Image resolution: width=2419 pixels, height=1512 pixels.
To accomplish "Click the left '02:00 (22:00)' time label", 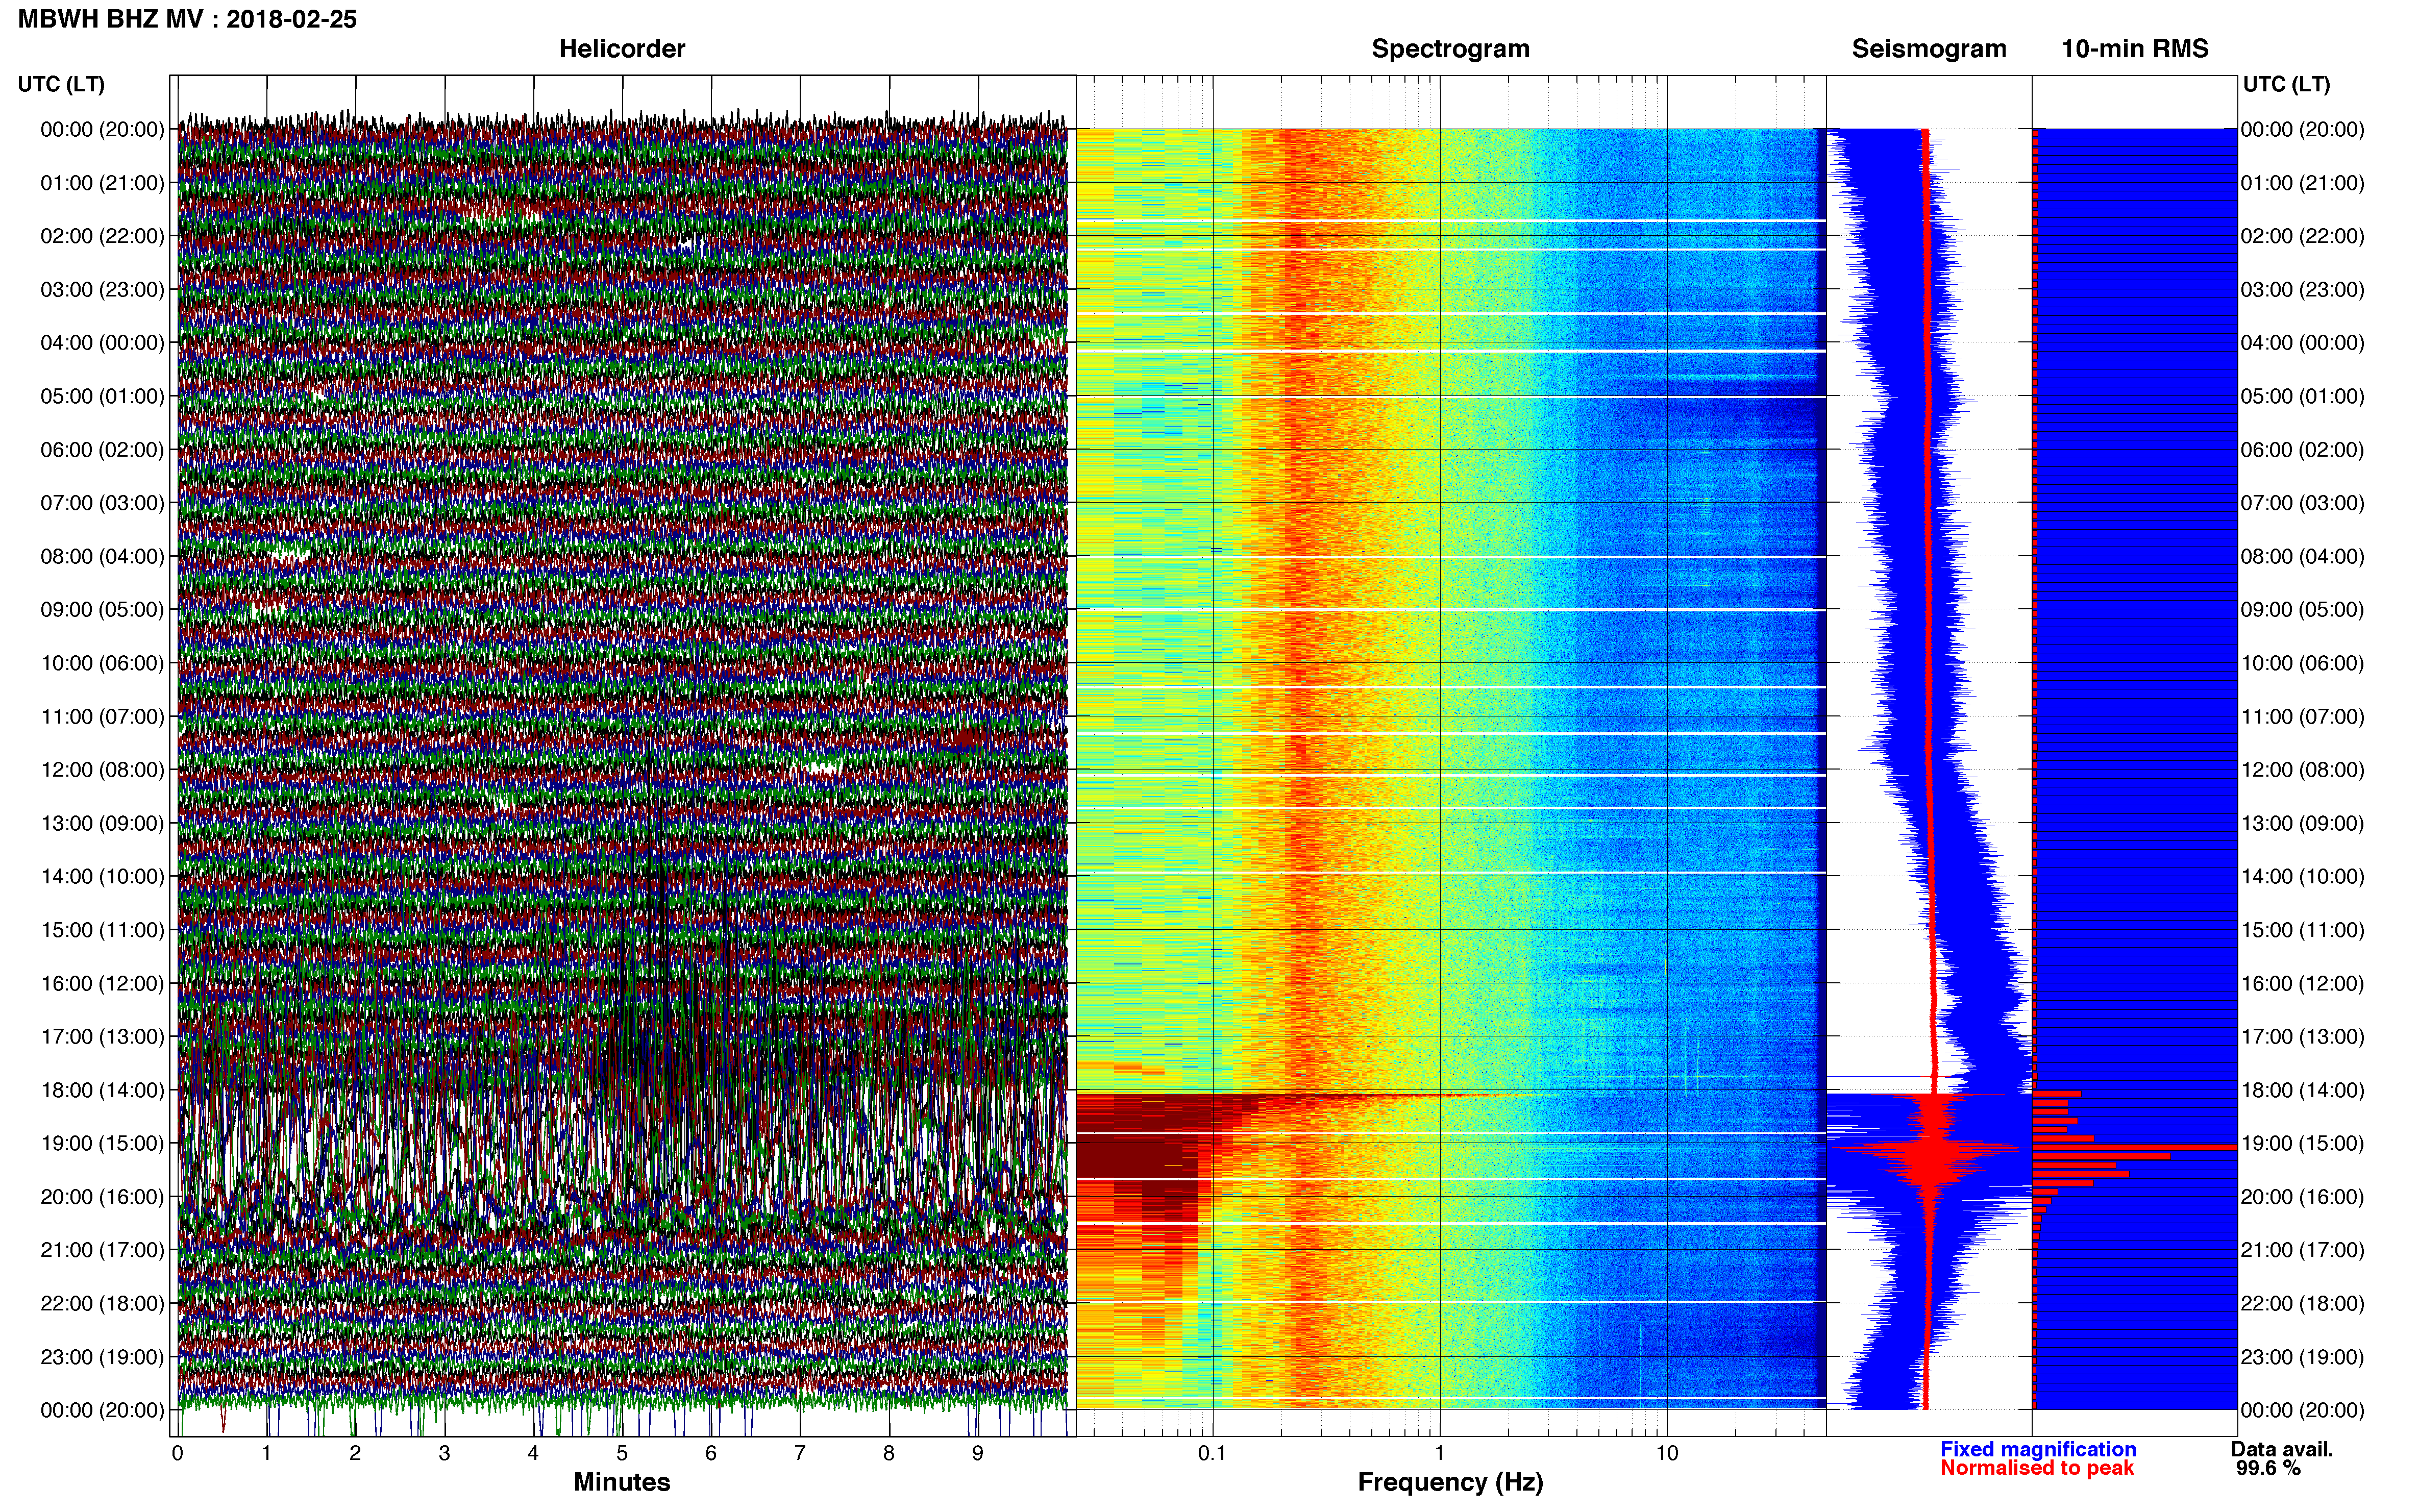I will pyautogui.click(x=102, y=236).
